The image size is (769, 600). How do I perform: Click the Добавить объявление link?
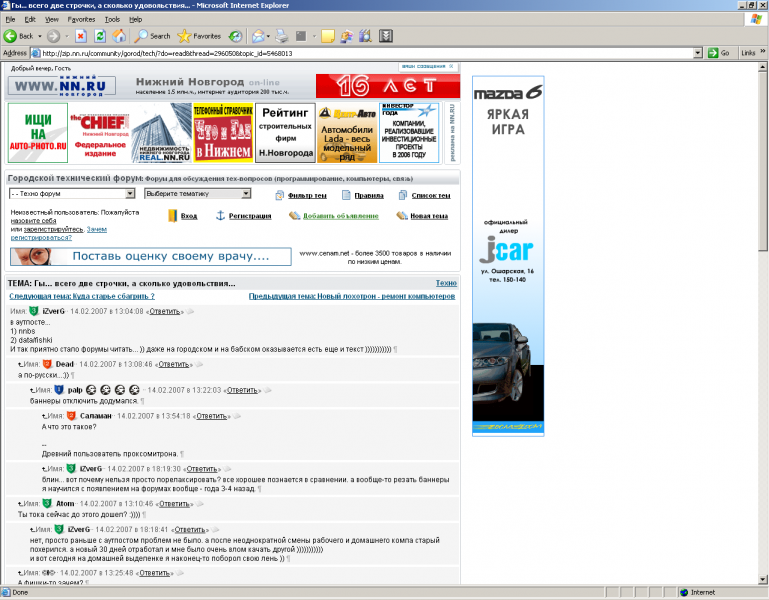340,216
